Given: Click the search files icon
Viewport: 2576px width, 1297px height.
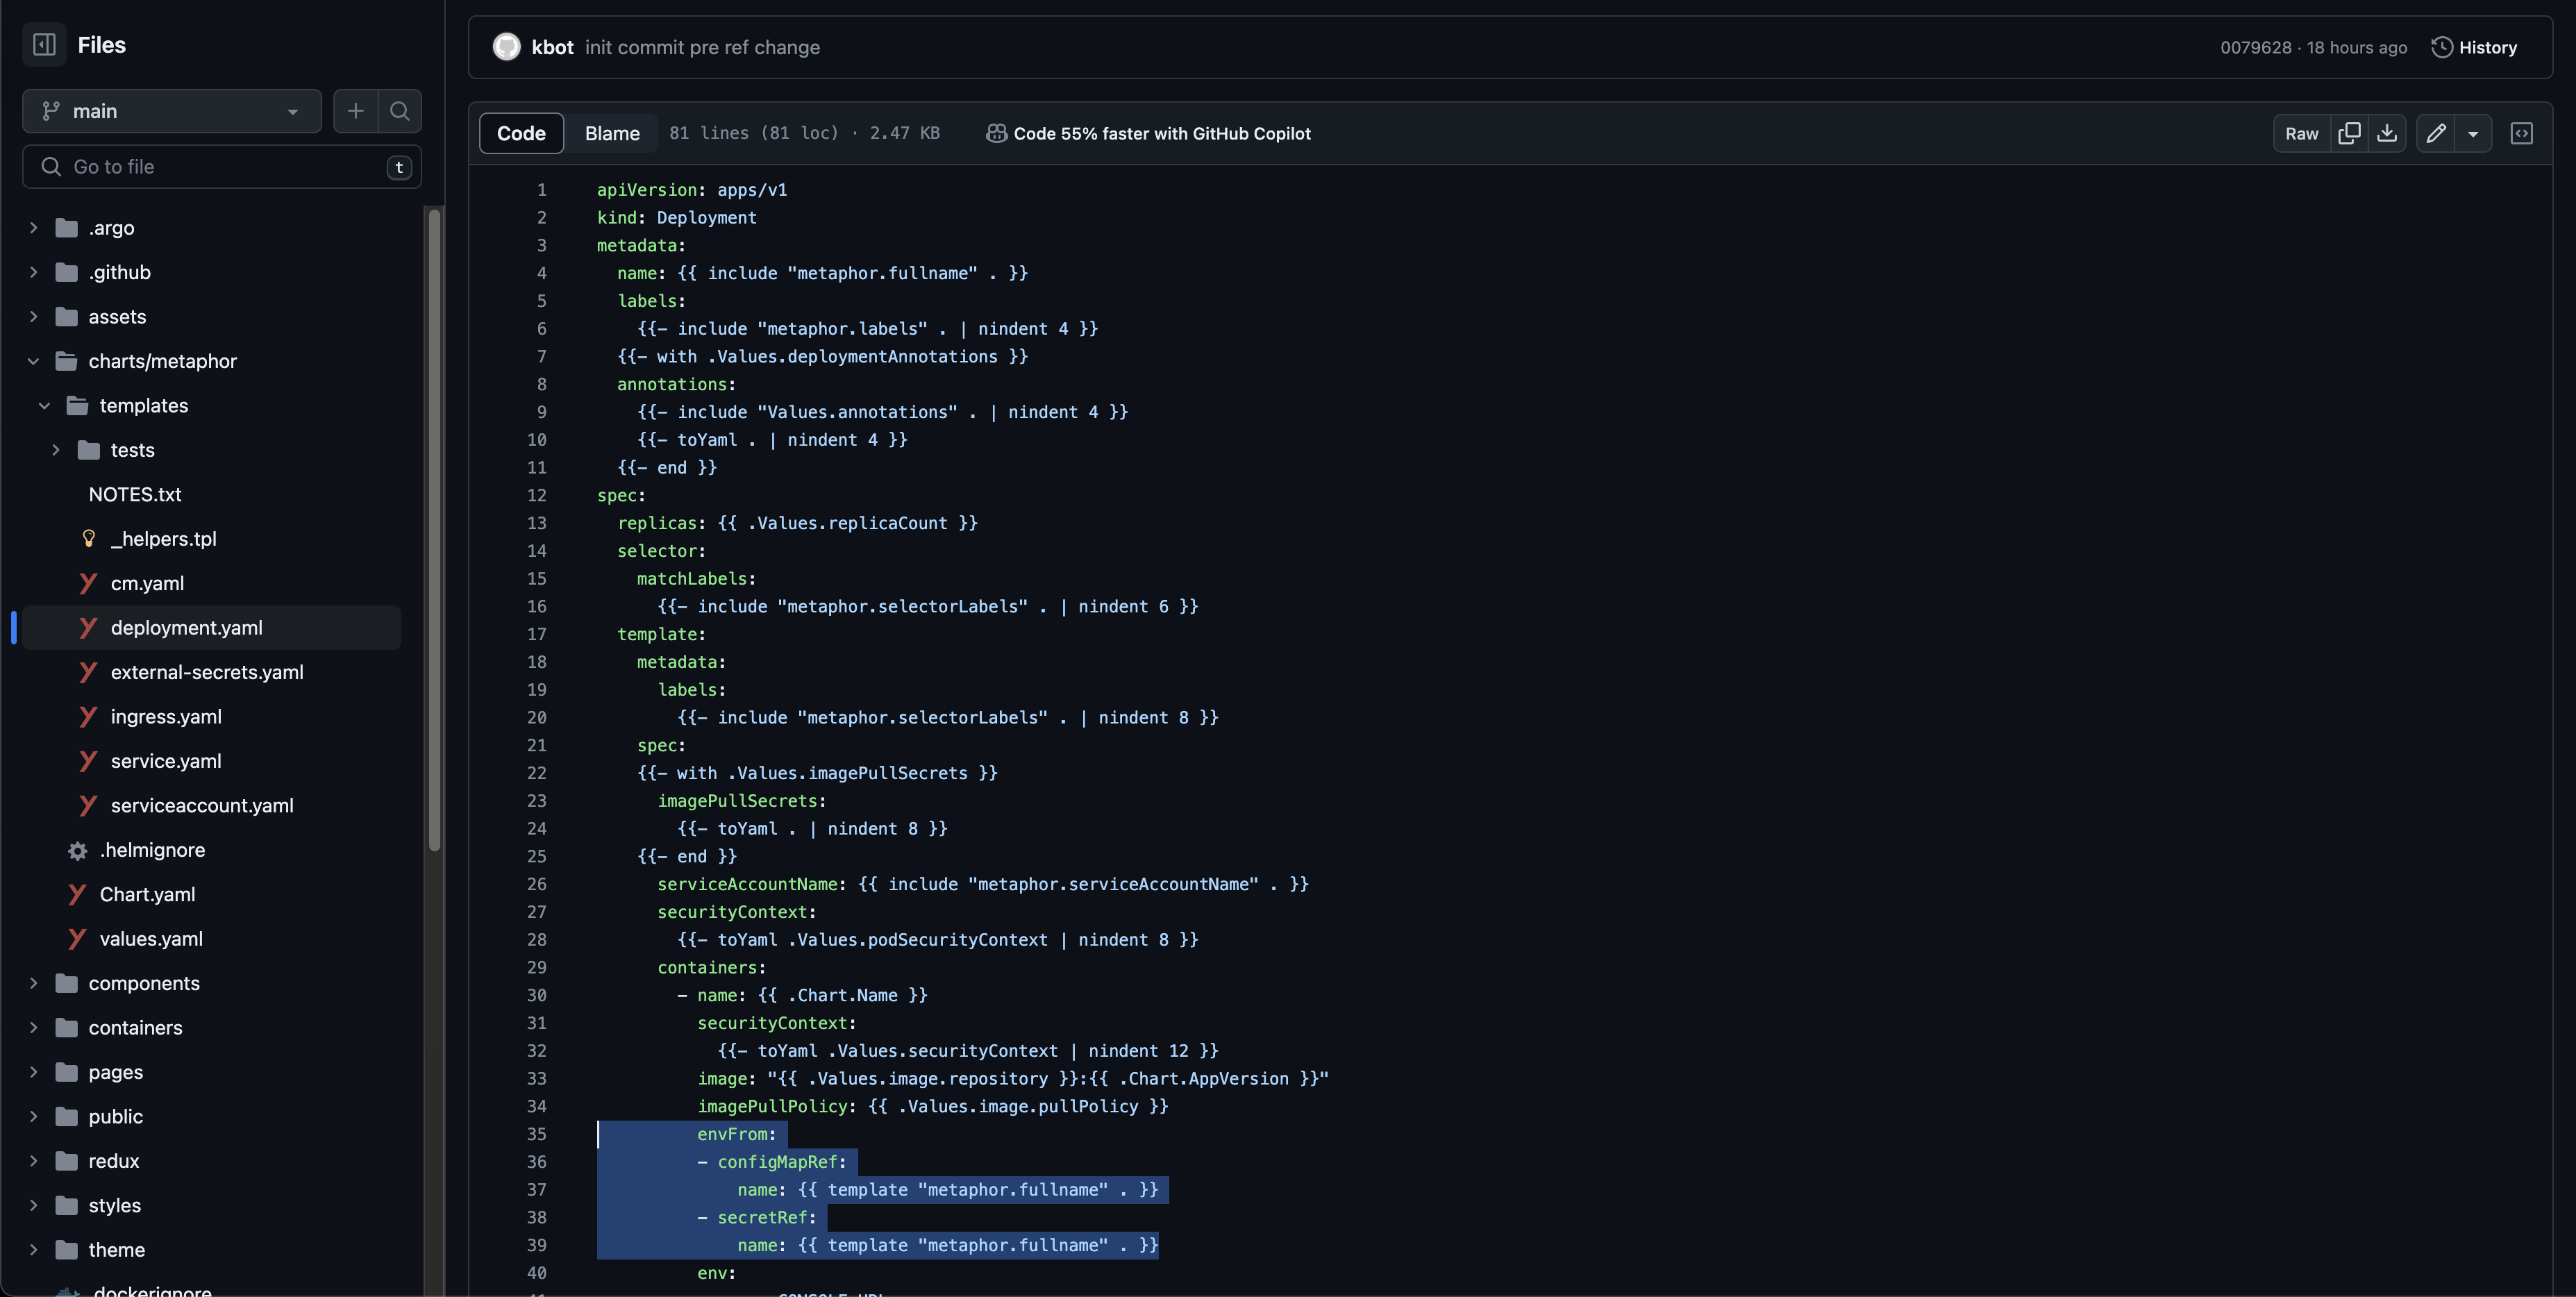Looking at the screenshot, I should (x=402, y=111).
